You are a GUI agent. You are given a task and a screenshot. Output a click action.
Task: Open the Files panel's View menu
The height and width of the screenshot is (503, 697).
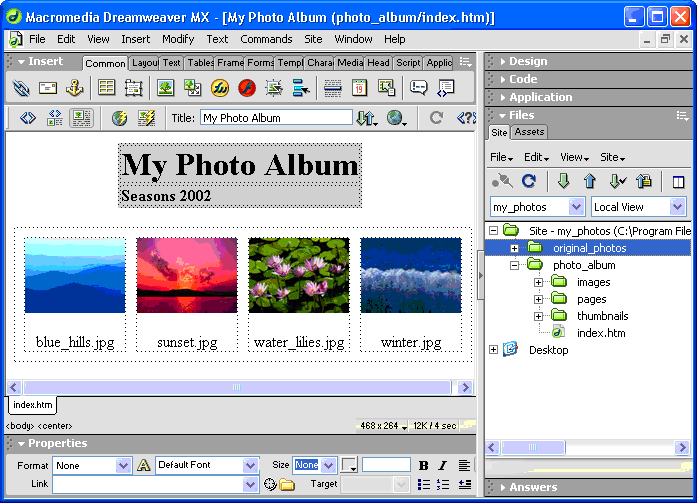(x=574, y=157)
